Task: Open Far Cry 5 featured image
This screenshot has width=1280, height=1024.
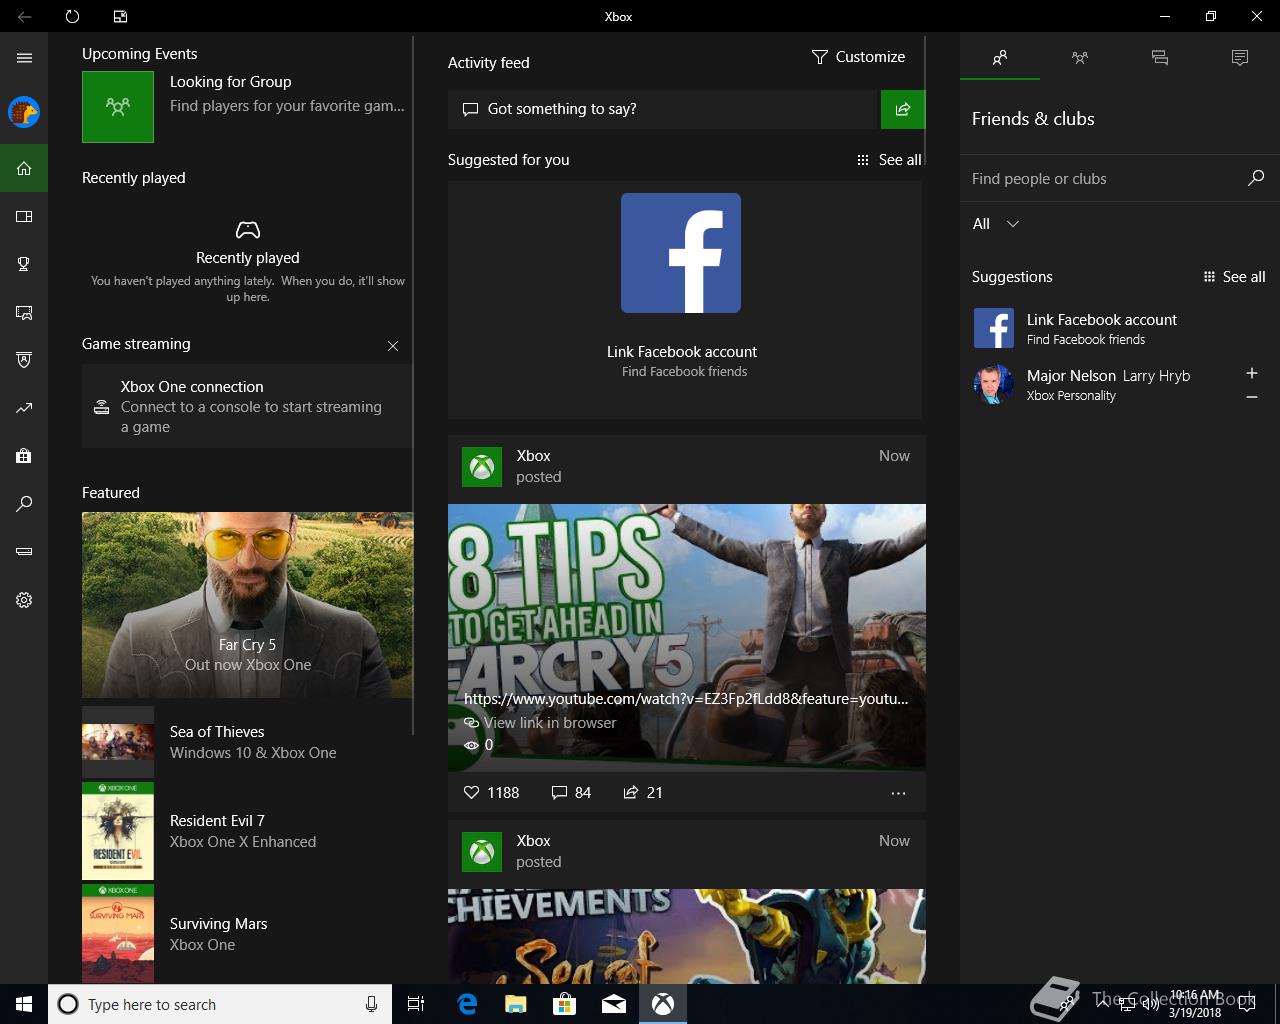Action: [x=247, y=605]
